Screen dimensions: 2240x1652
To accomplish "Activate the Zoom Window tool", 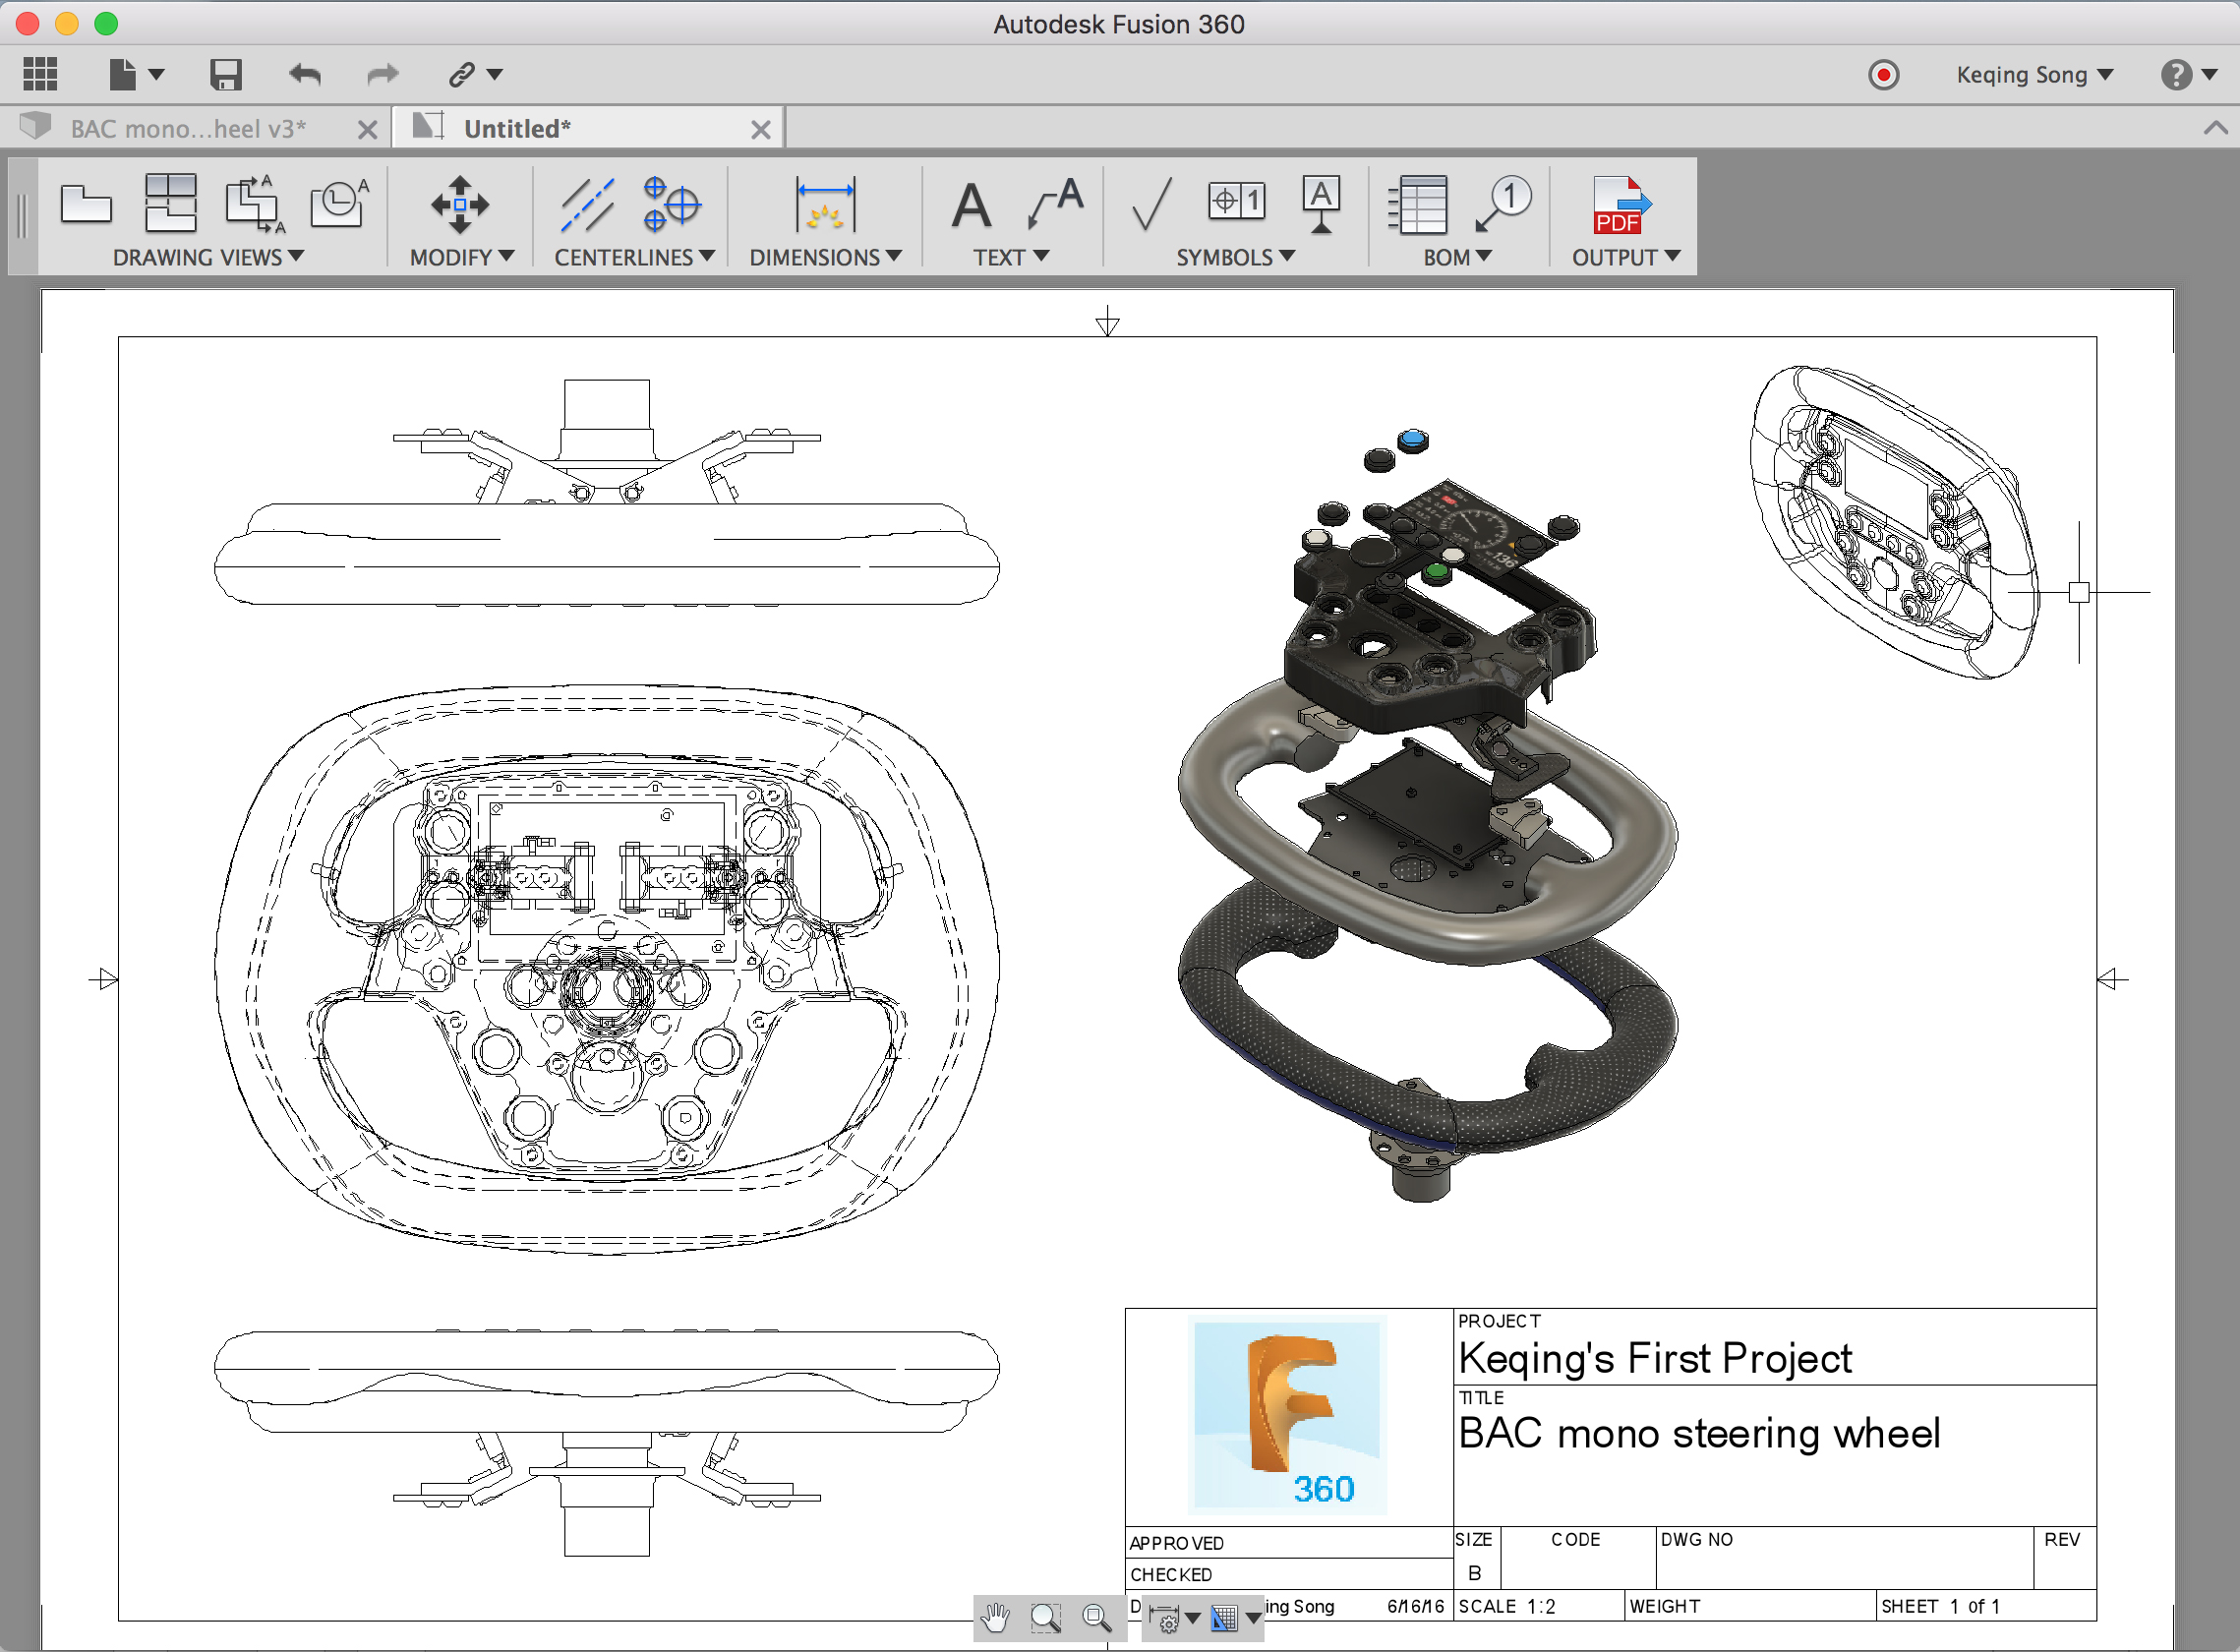I will click(x=1046, y=1617).
